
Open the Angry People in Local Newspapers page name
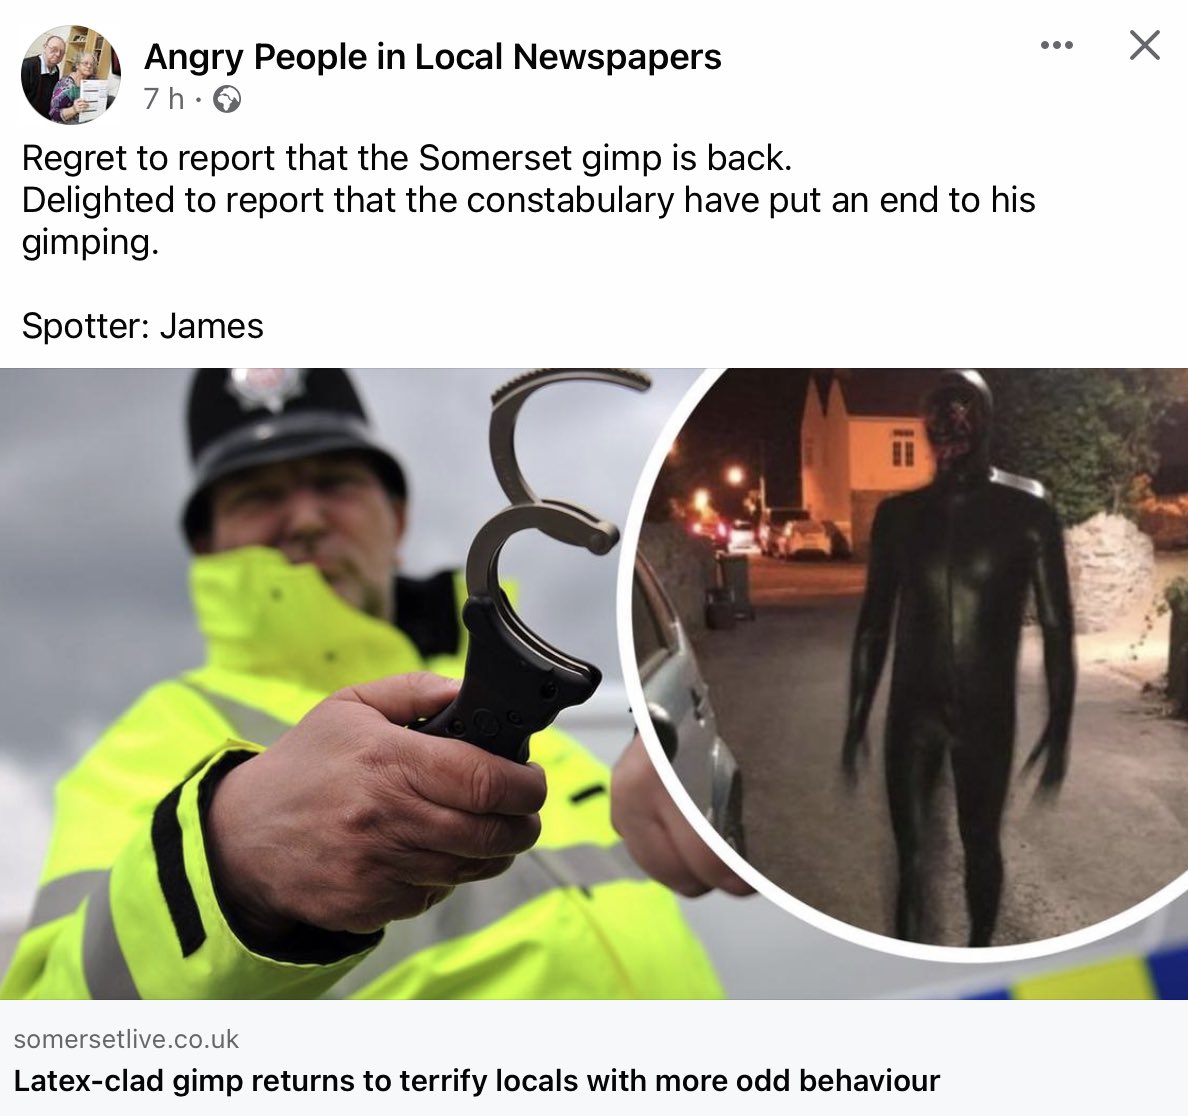pyautogui.click(x=433, y=56)
